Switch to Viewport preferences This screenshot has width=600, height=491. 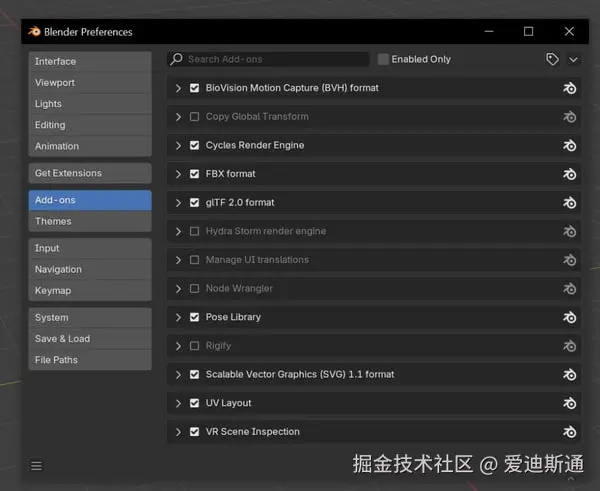(90, 83)
